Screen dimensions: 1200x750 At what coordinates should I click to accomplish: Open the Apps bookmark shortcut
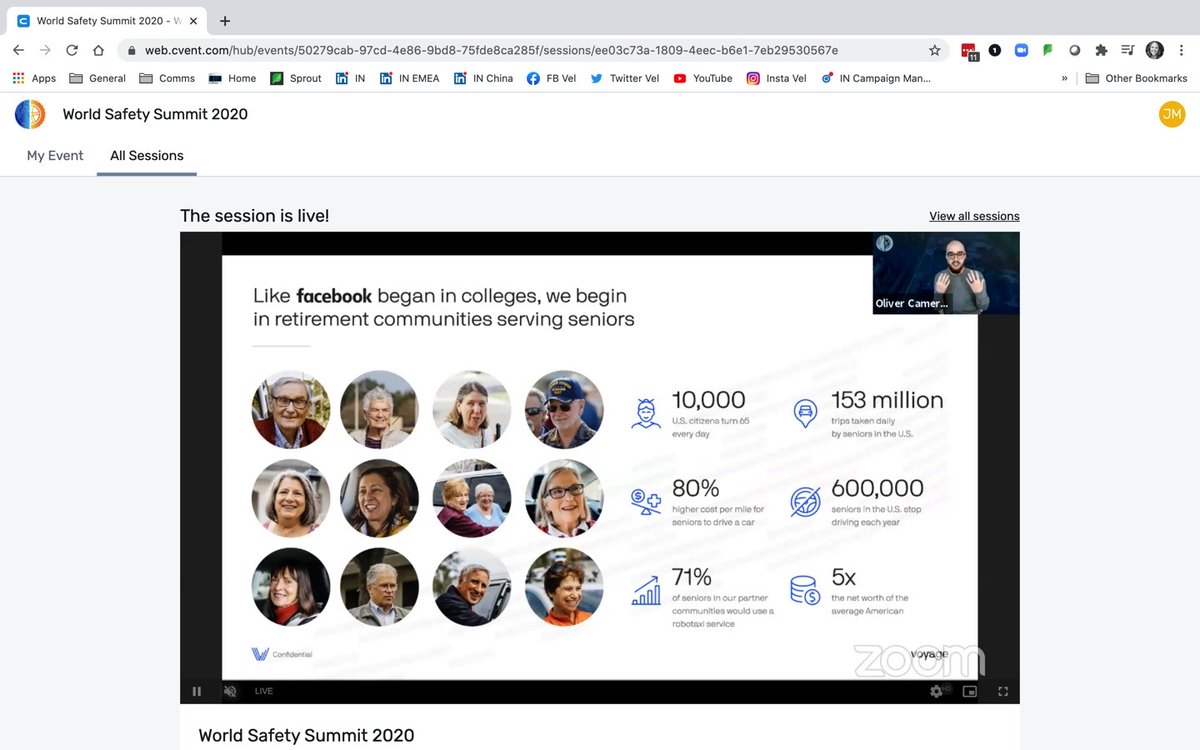34,78
